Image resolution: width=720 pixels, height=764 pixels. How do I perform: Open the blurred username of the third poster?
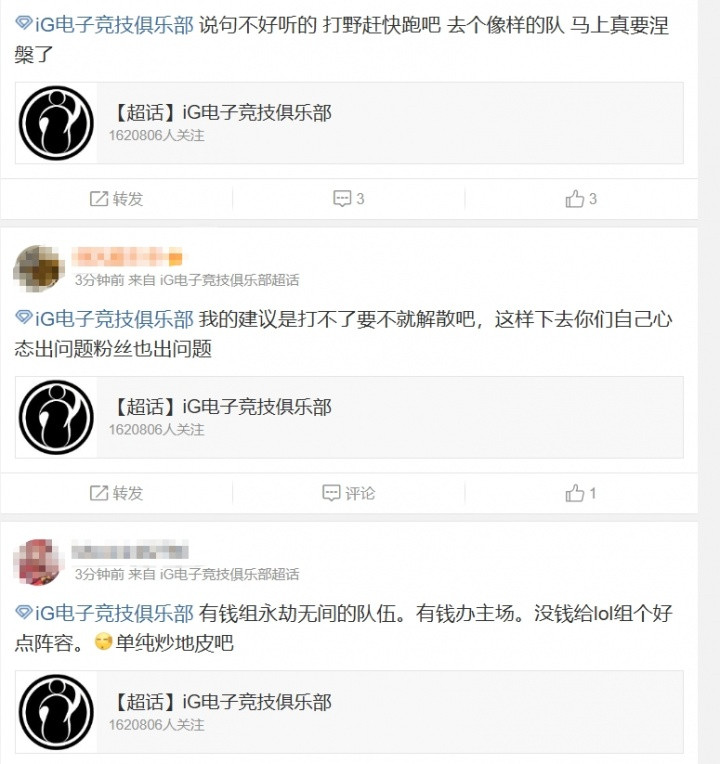tap(130, 550)
